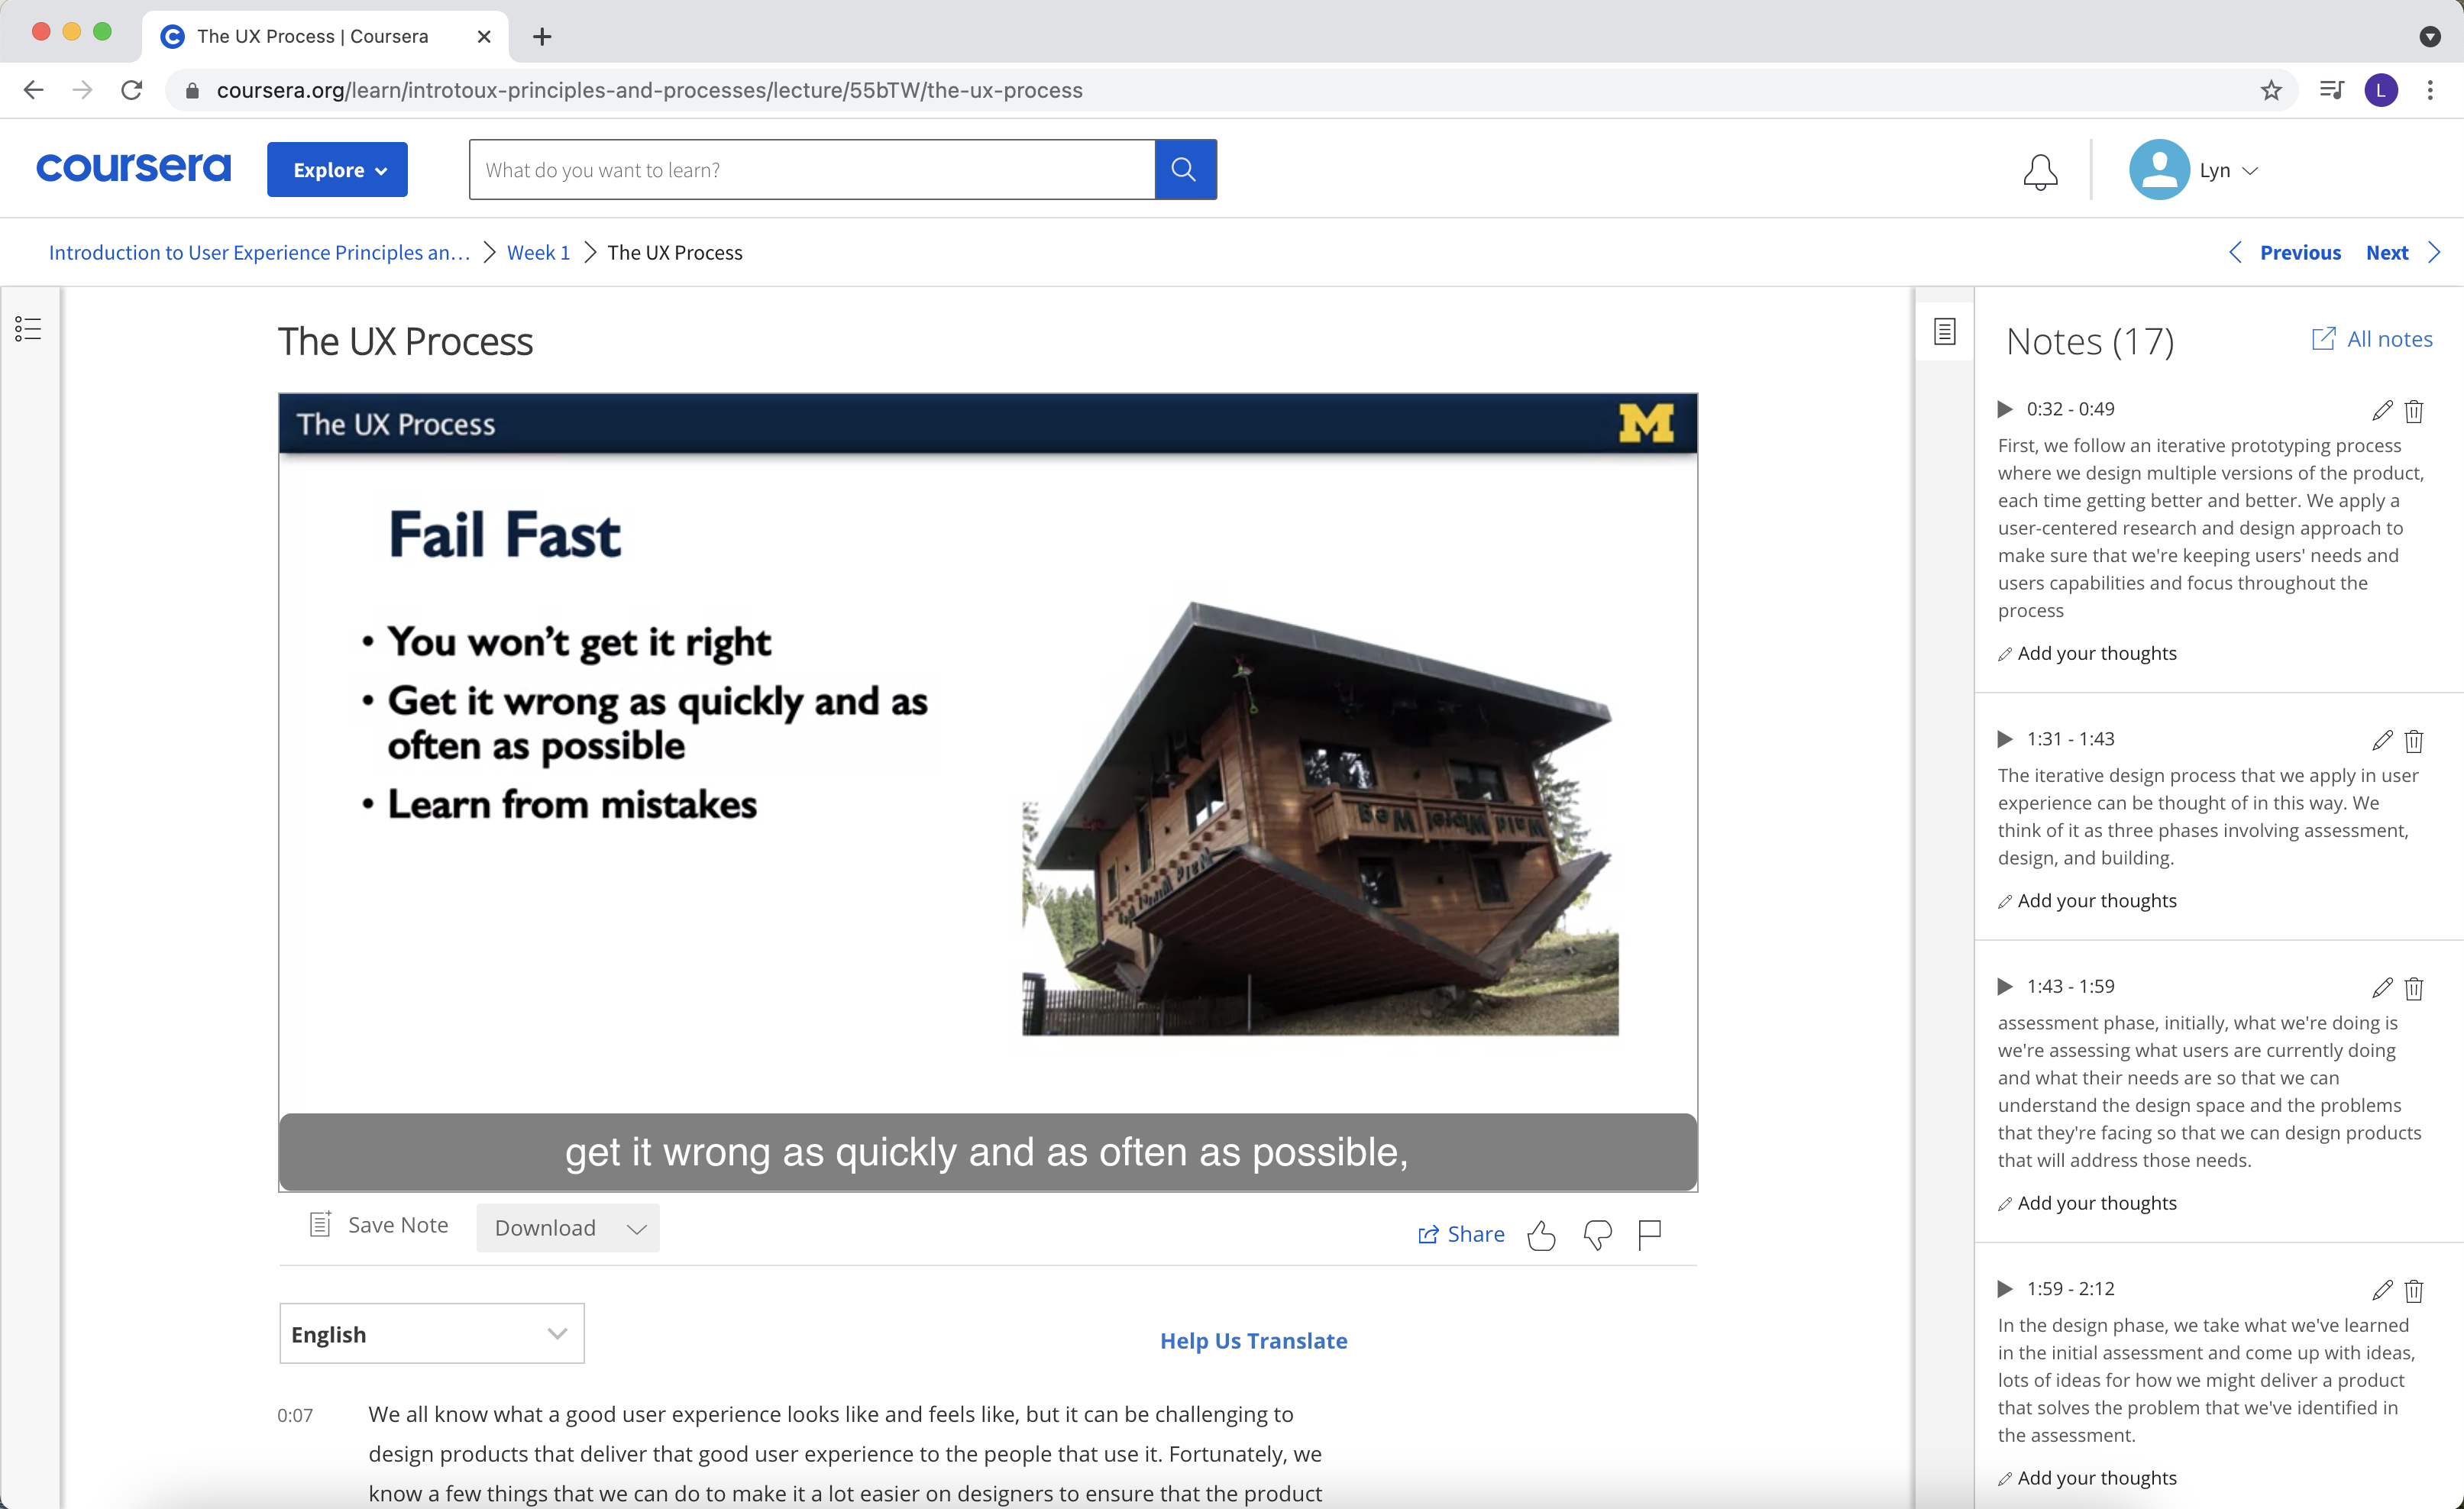The height and width of the screenshot is (1509, 2464).
Task: Play the 1:43 - 1:59 note clip
Action: pos(2004,987)
